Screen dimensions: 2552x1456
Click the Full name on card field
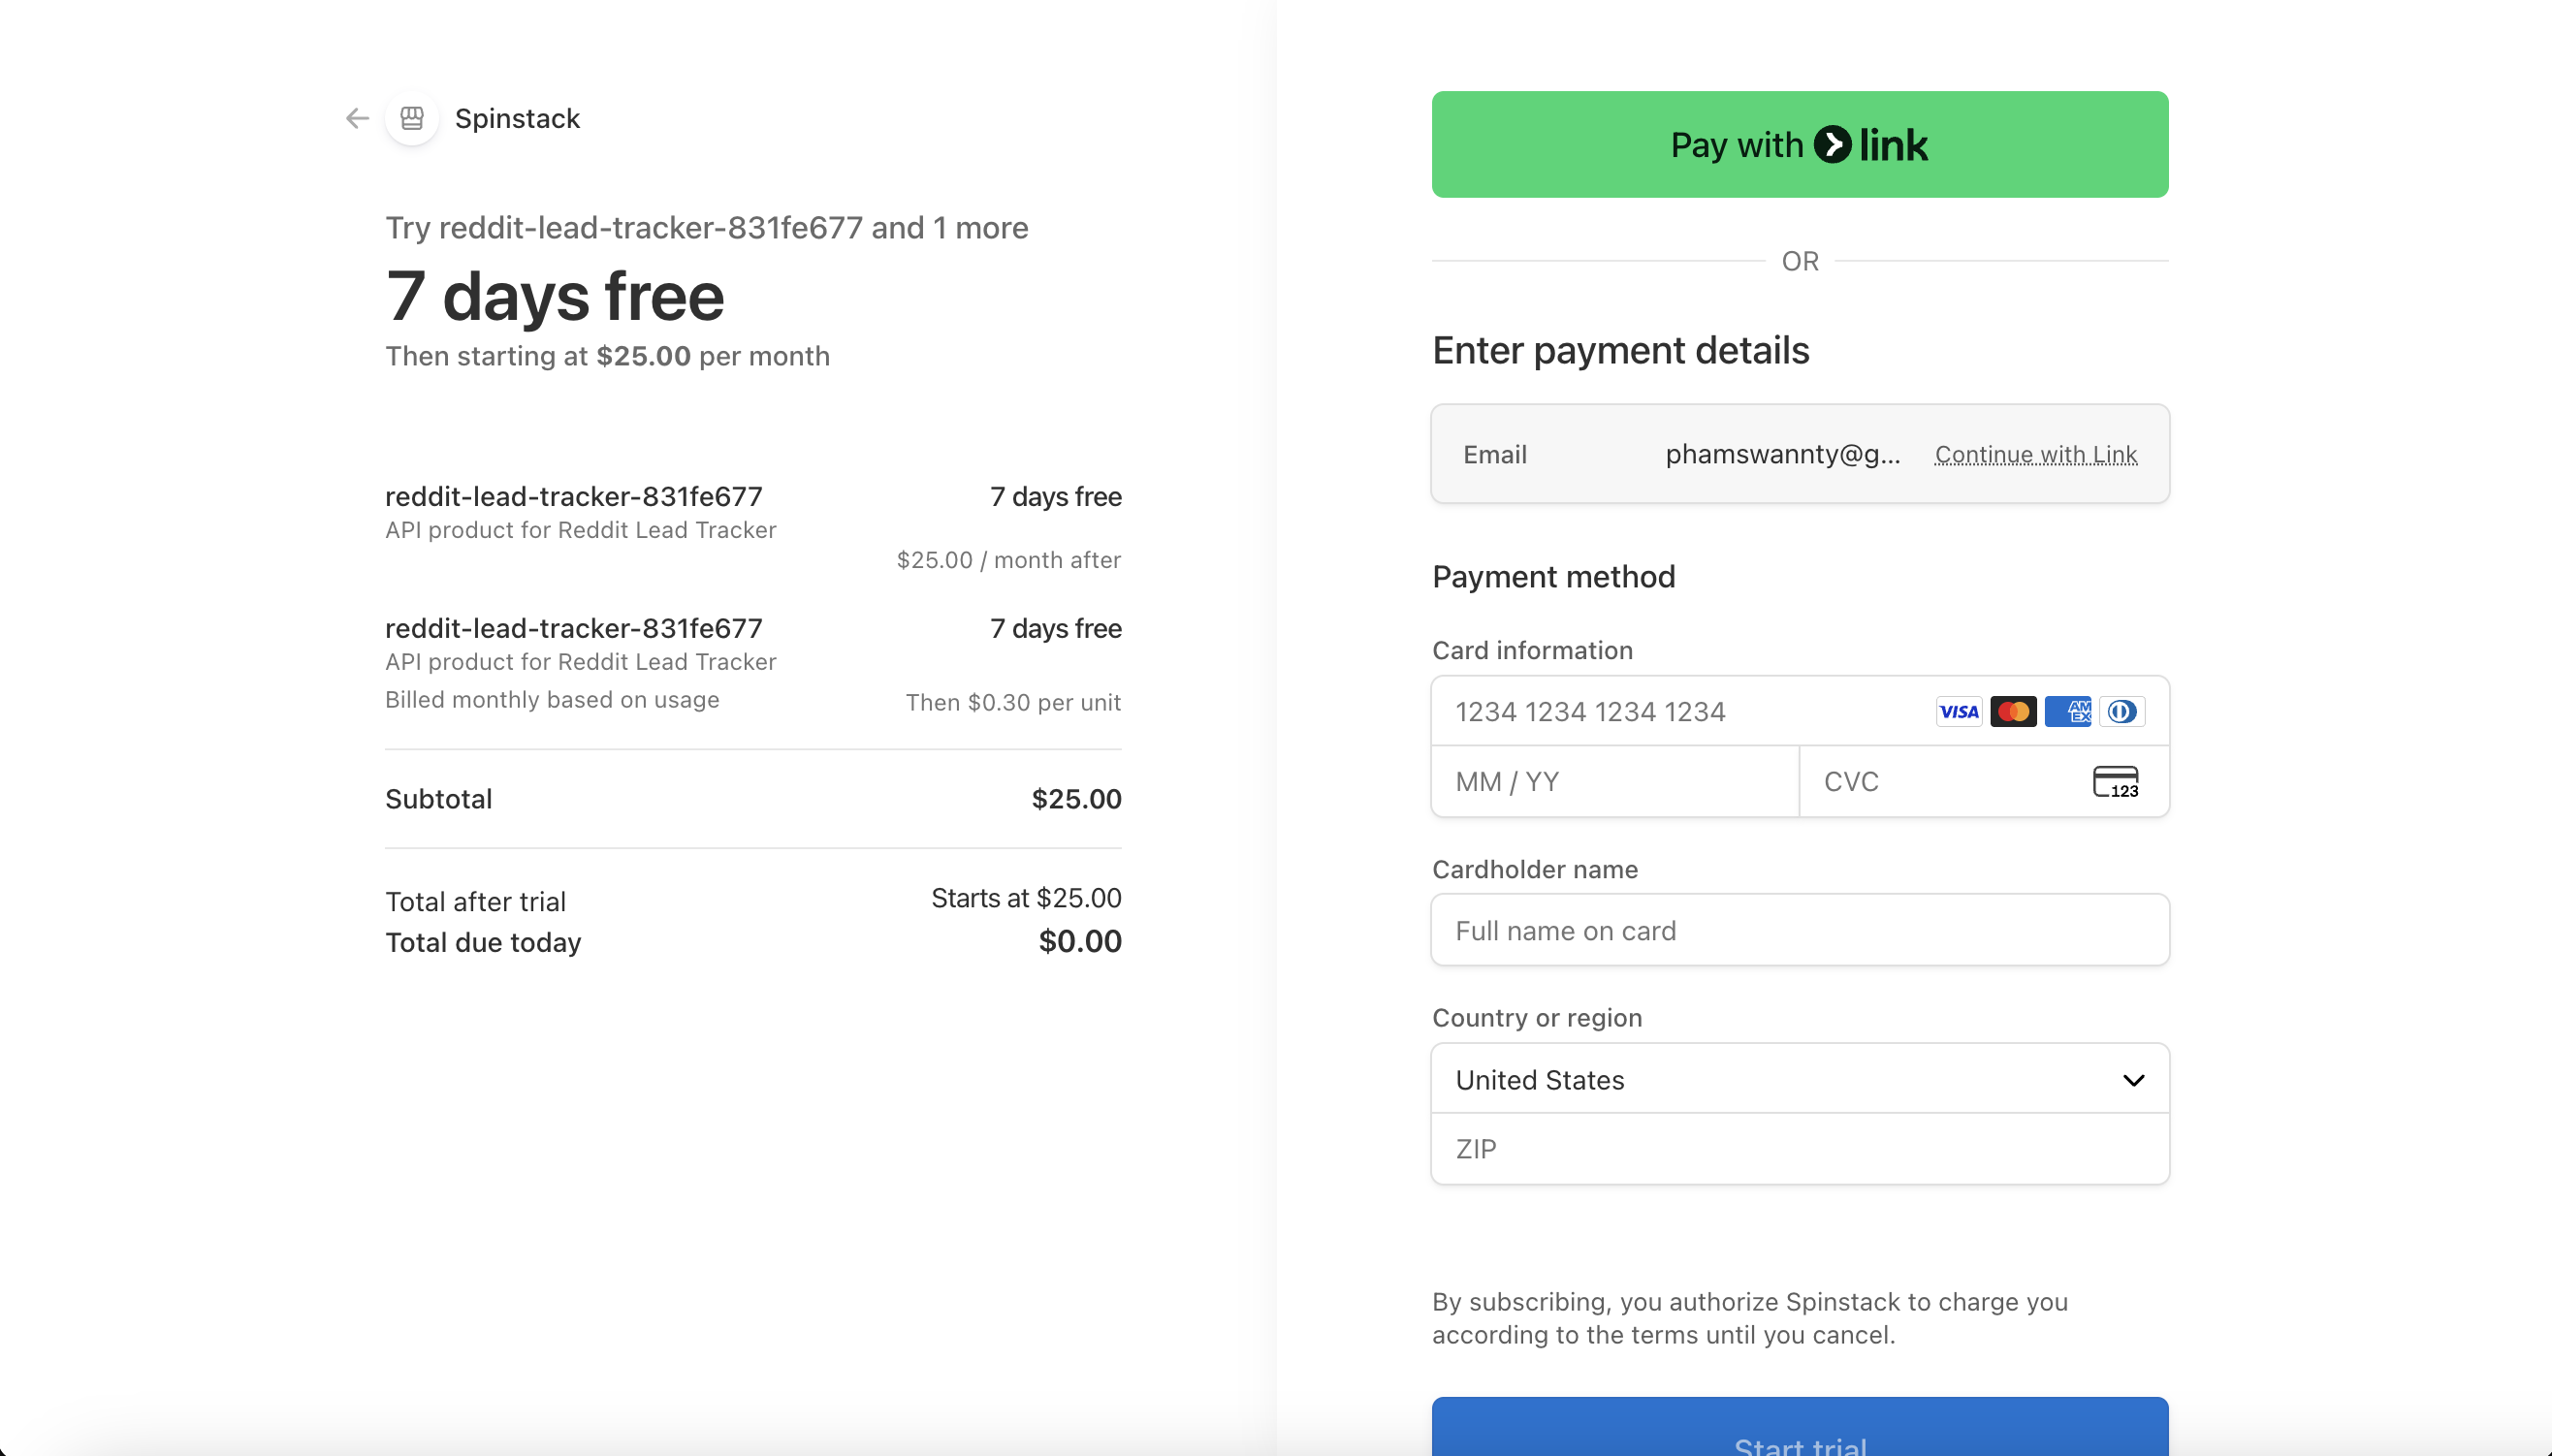click(1798, 929)
